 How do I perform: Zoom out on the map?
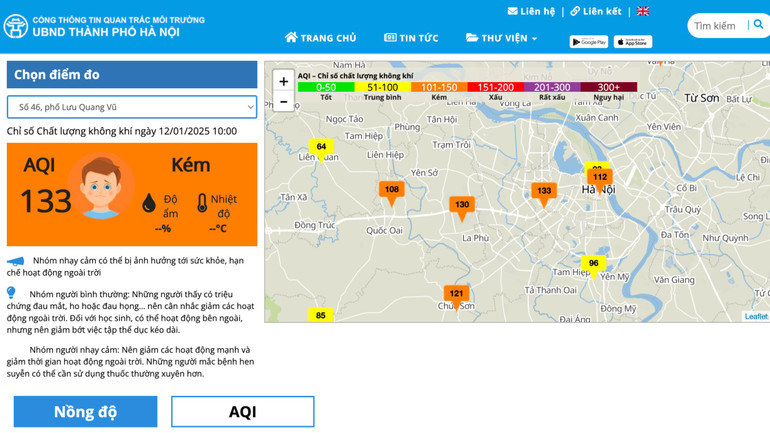point(284,101)
